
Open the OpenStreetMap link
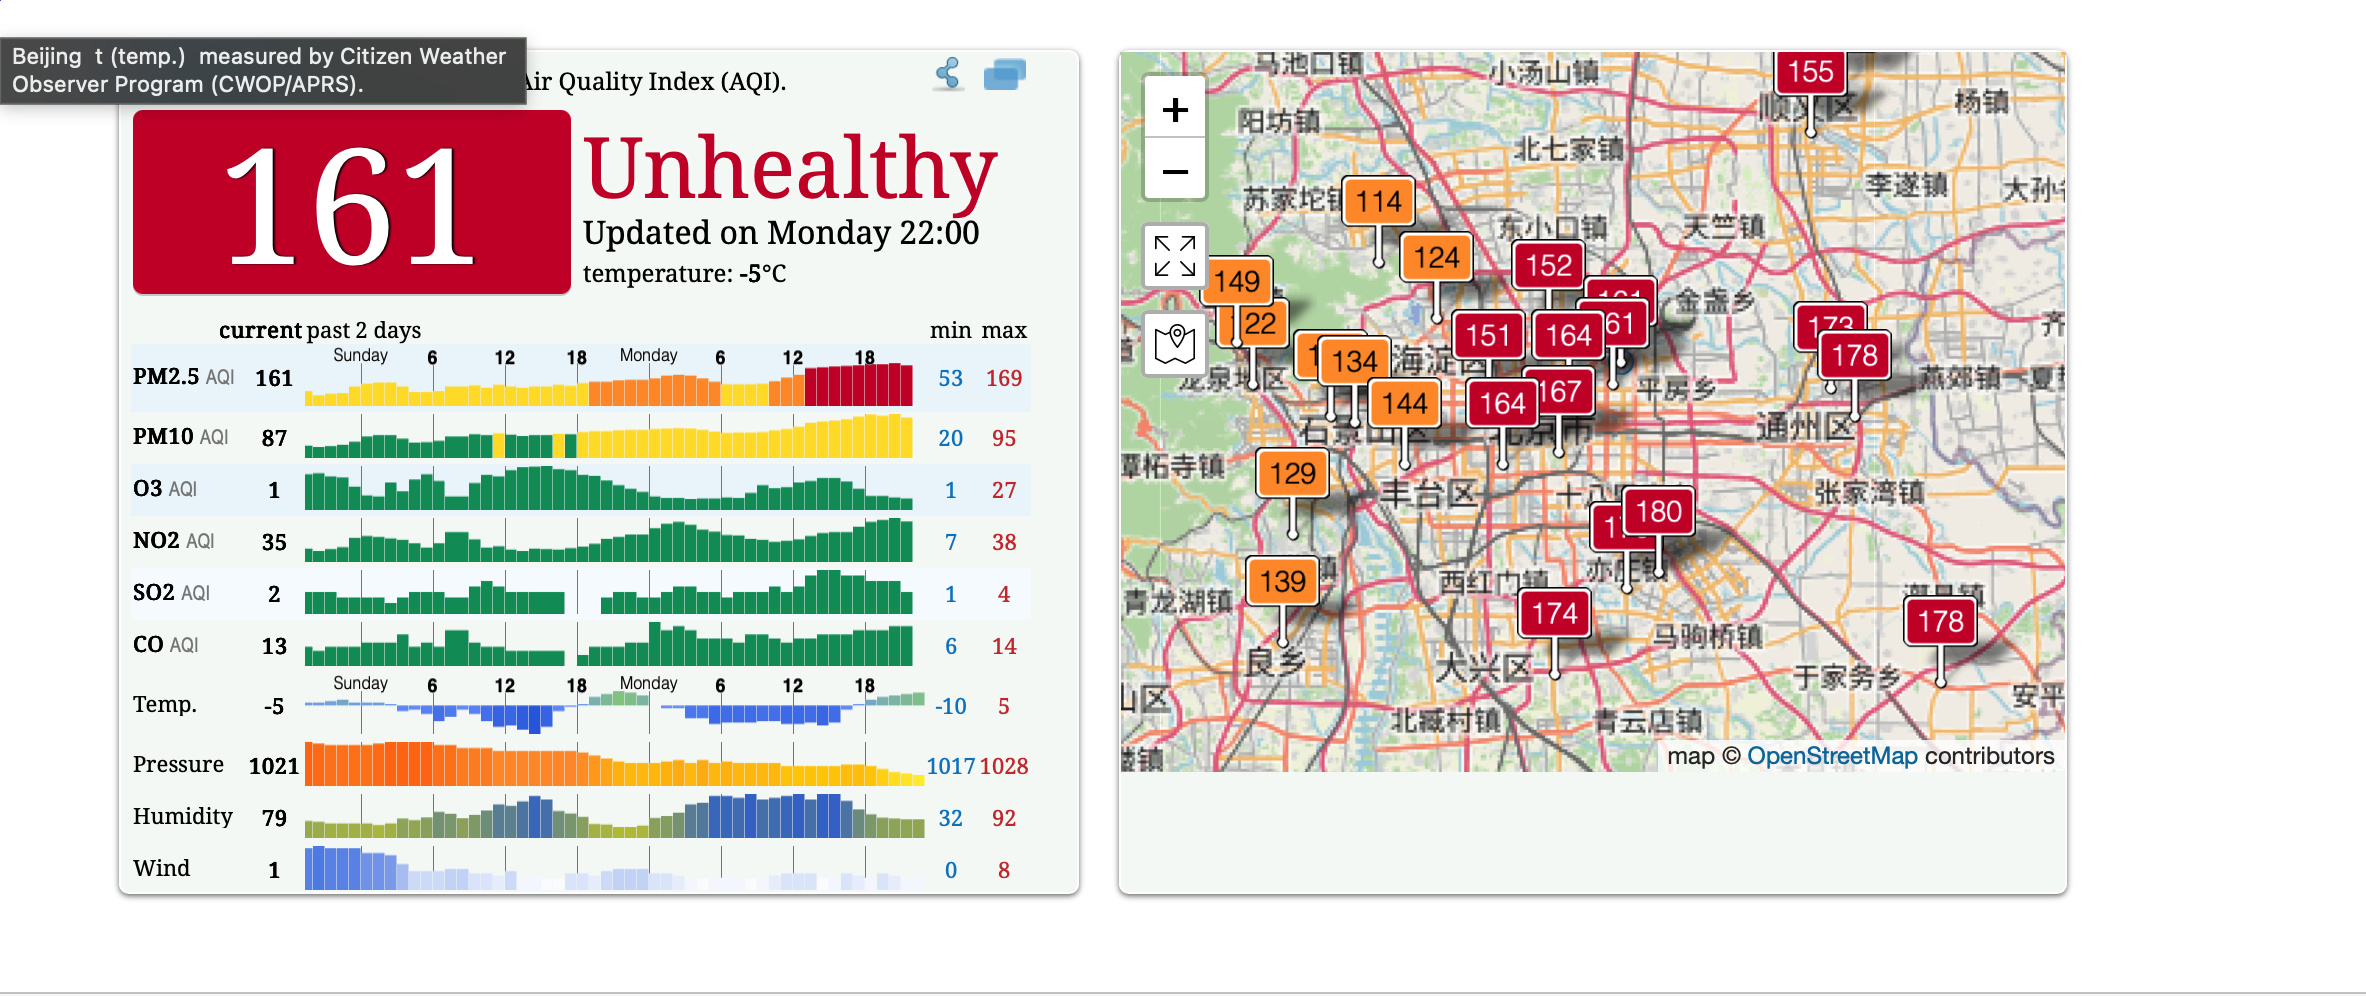pyautogui.click(x=1832, y=756)
